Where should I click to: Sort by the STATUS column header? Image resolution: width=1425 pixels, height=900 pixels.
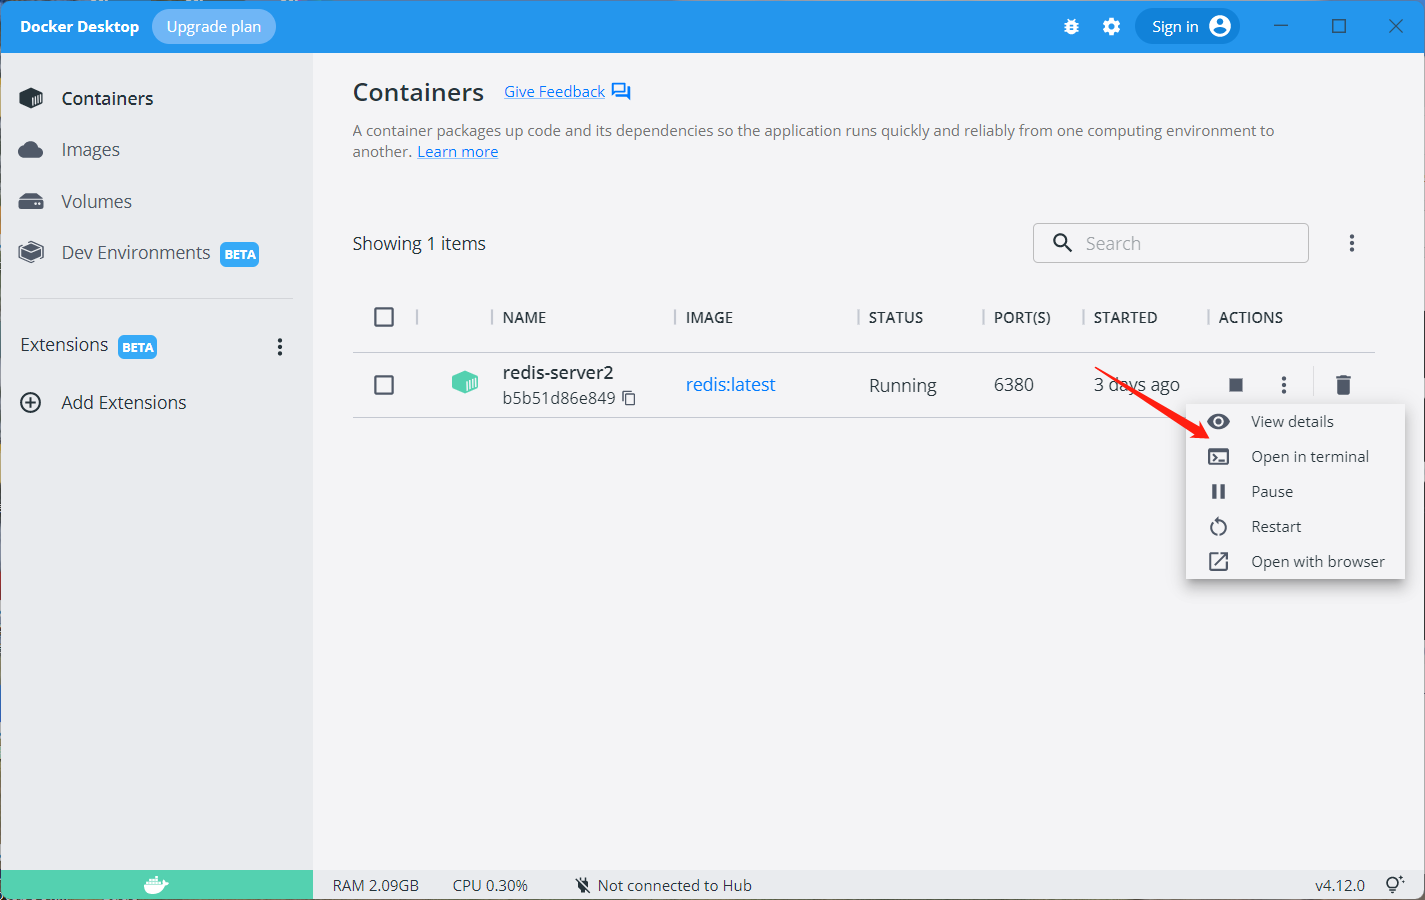click(x=895, y=317)
